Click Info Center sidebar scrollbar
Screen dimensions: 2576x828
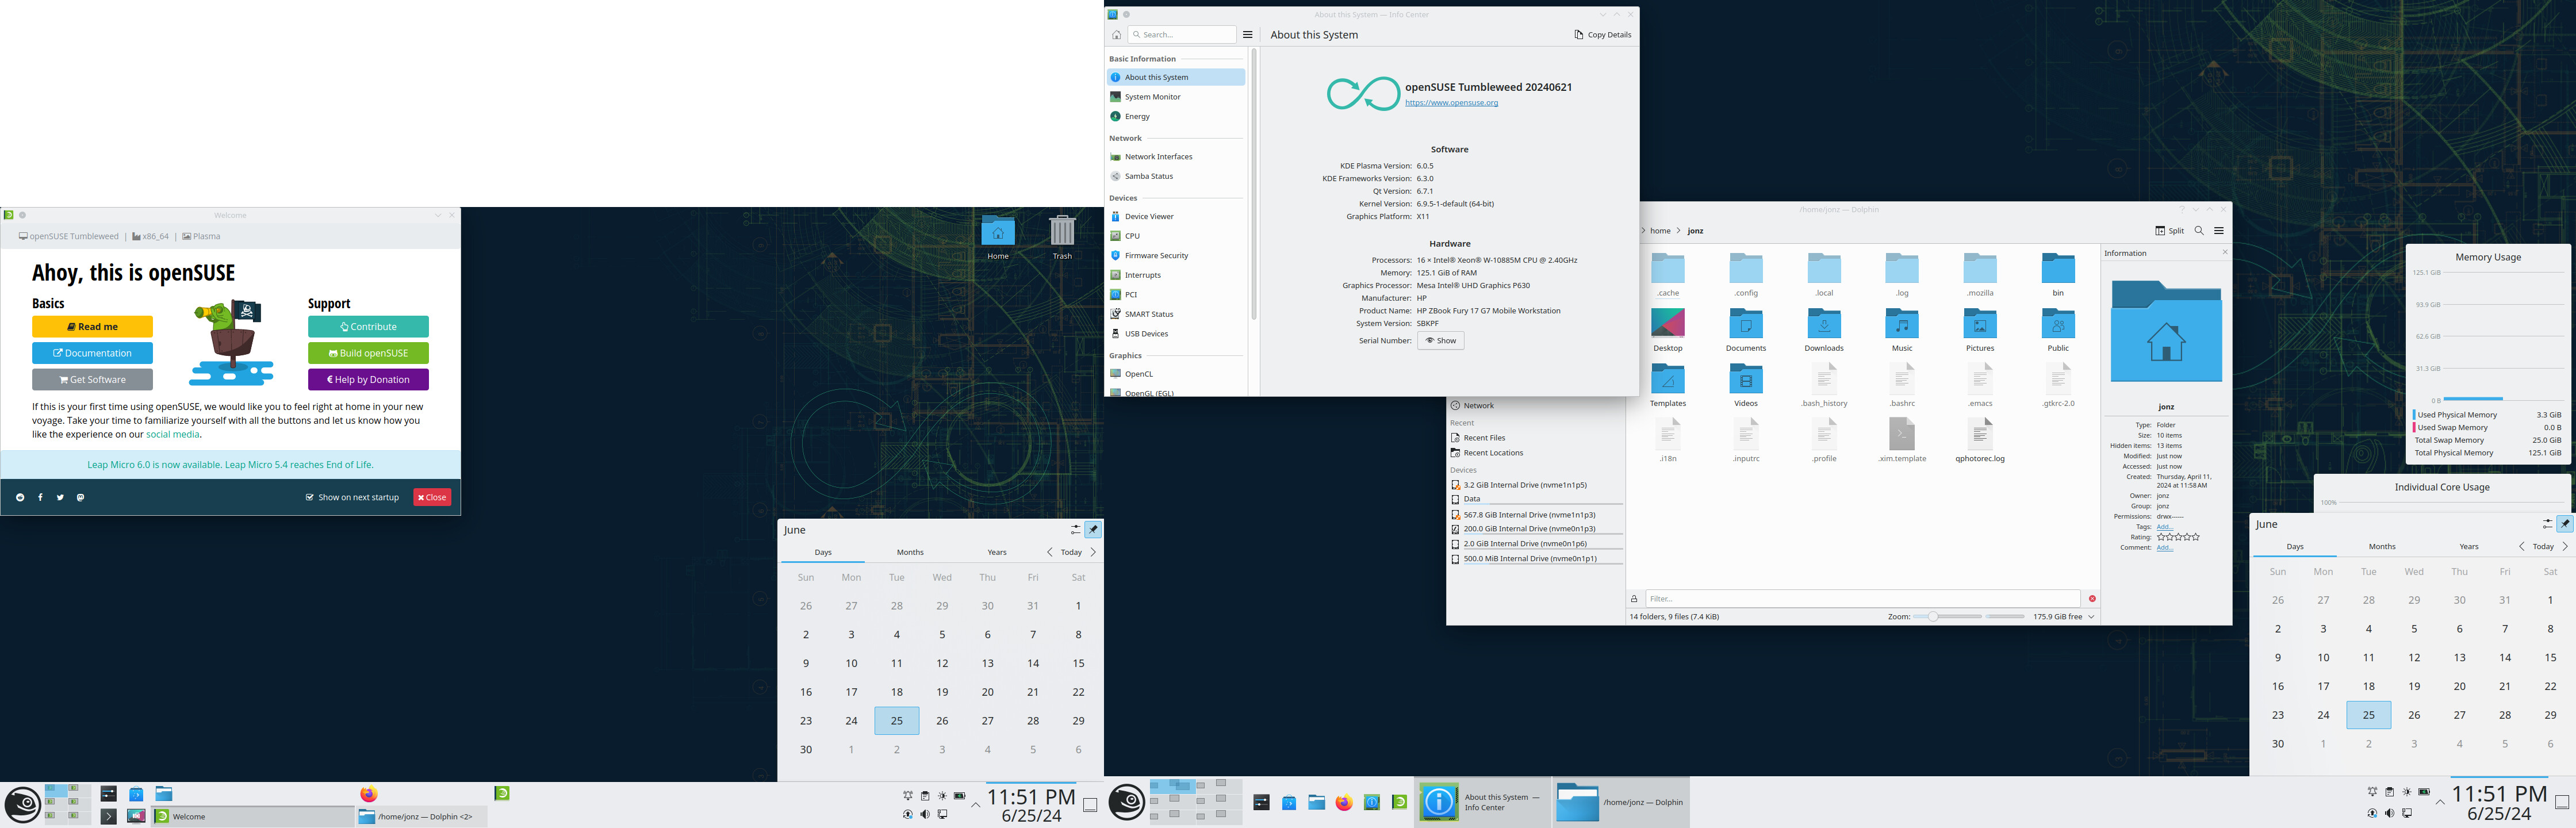1253,185
